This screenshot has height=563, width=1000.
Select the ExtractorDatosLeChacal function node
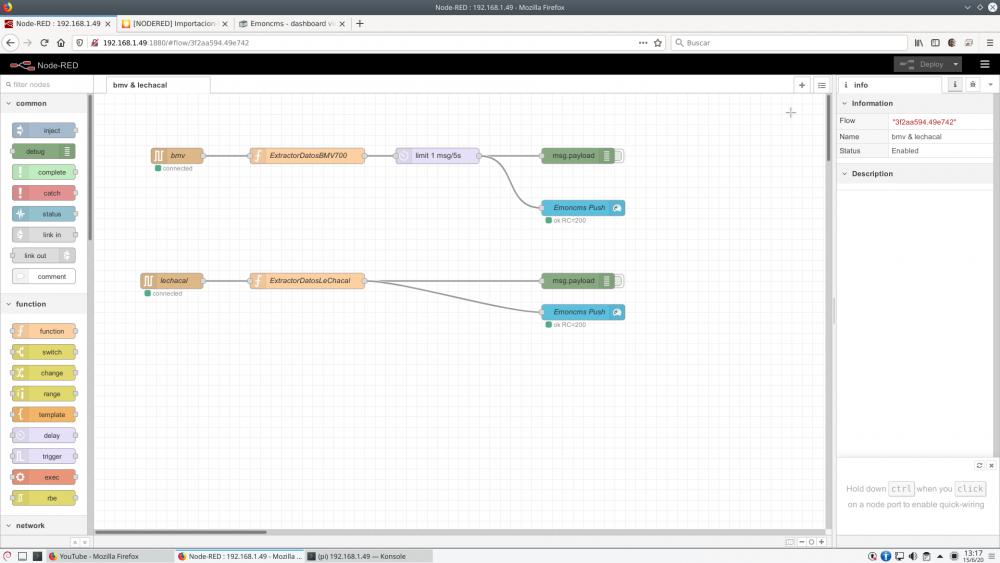[x=307, y=281]
